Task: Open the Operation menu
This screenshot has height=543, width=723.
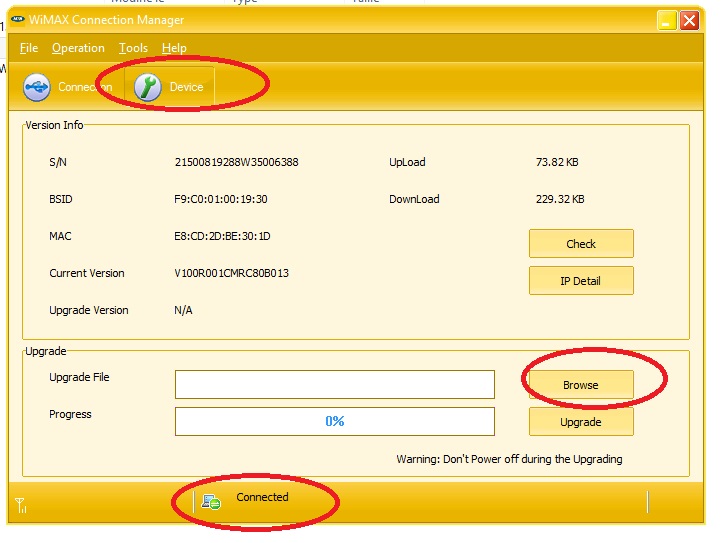Action: pos(78,48)
